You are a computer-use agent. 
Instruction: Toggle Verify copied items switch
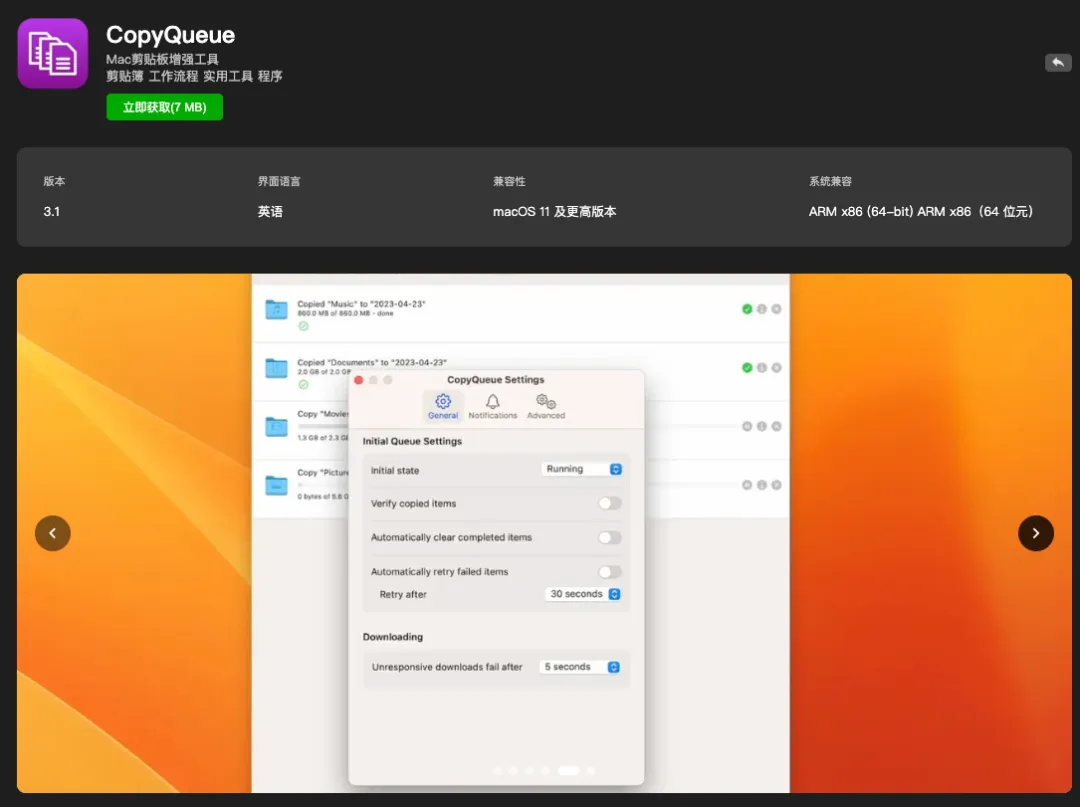tap(610, 503)
